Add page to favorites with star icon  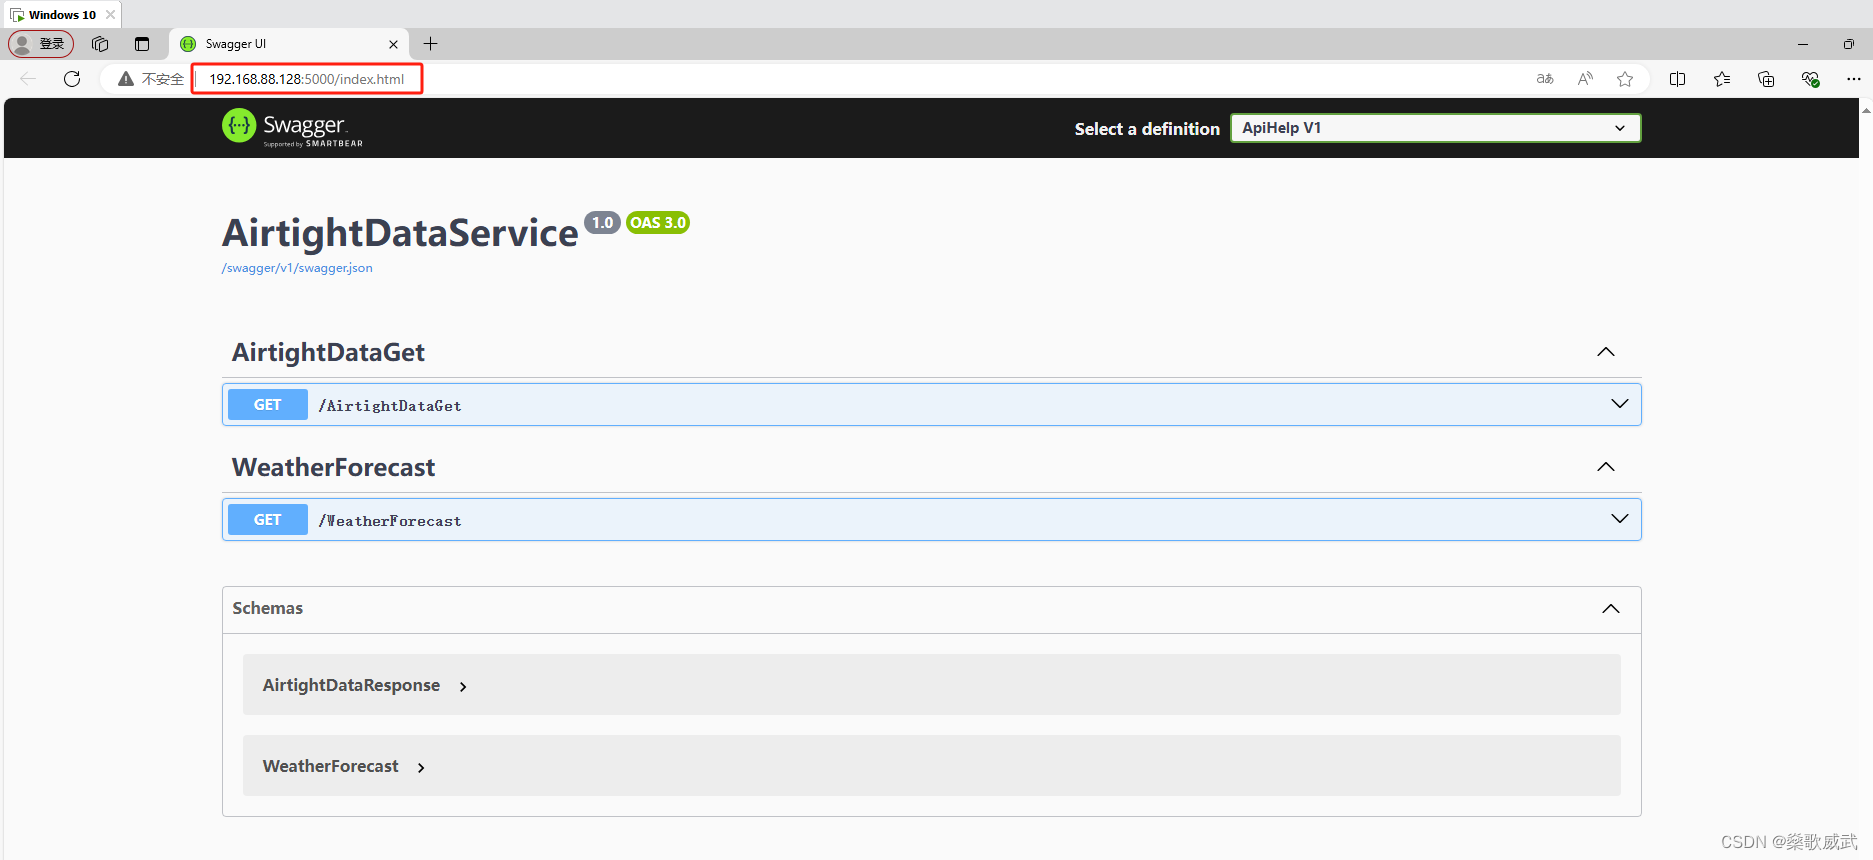tap(1625, 79)
